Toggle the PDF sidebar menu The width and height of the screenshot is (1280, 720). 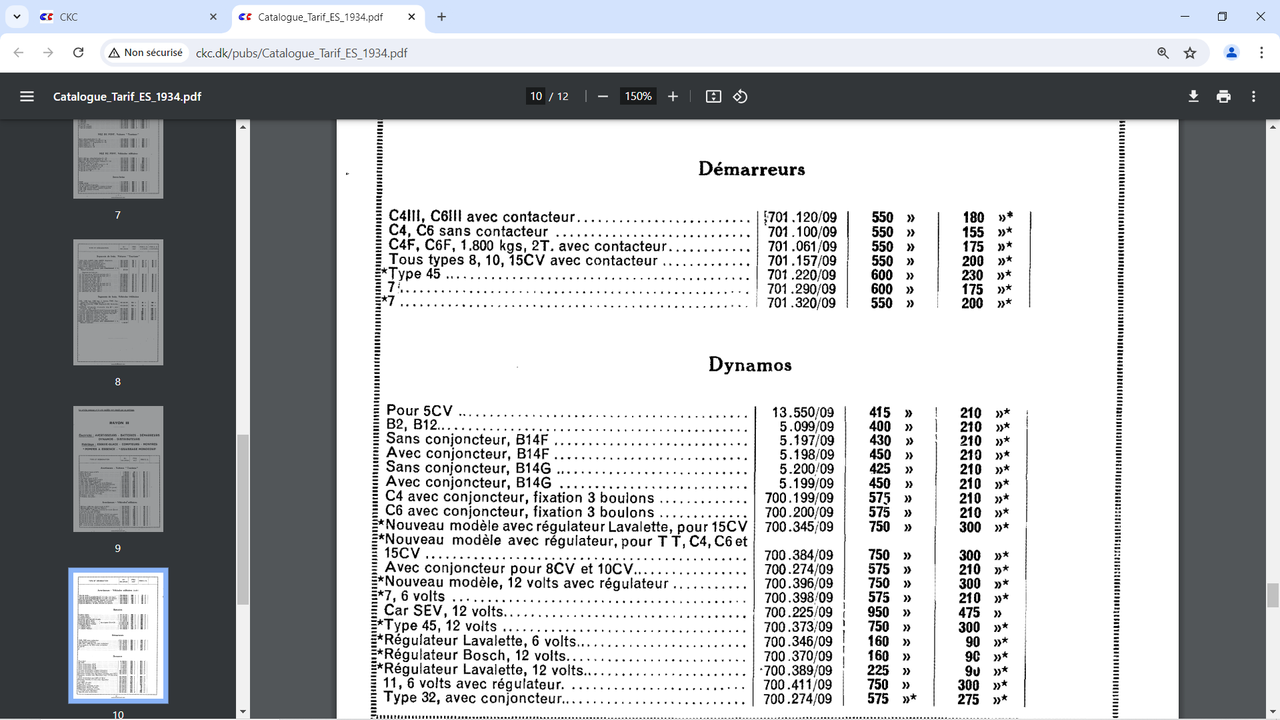27,96
